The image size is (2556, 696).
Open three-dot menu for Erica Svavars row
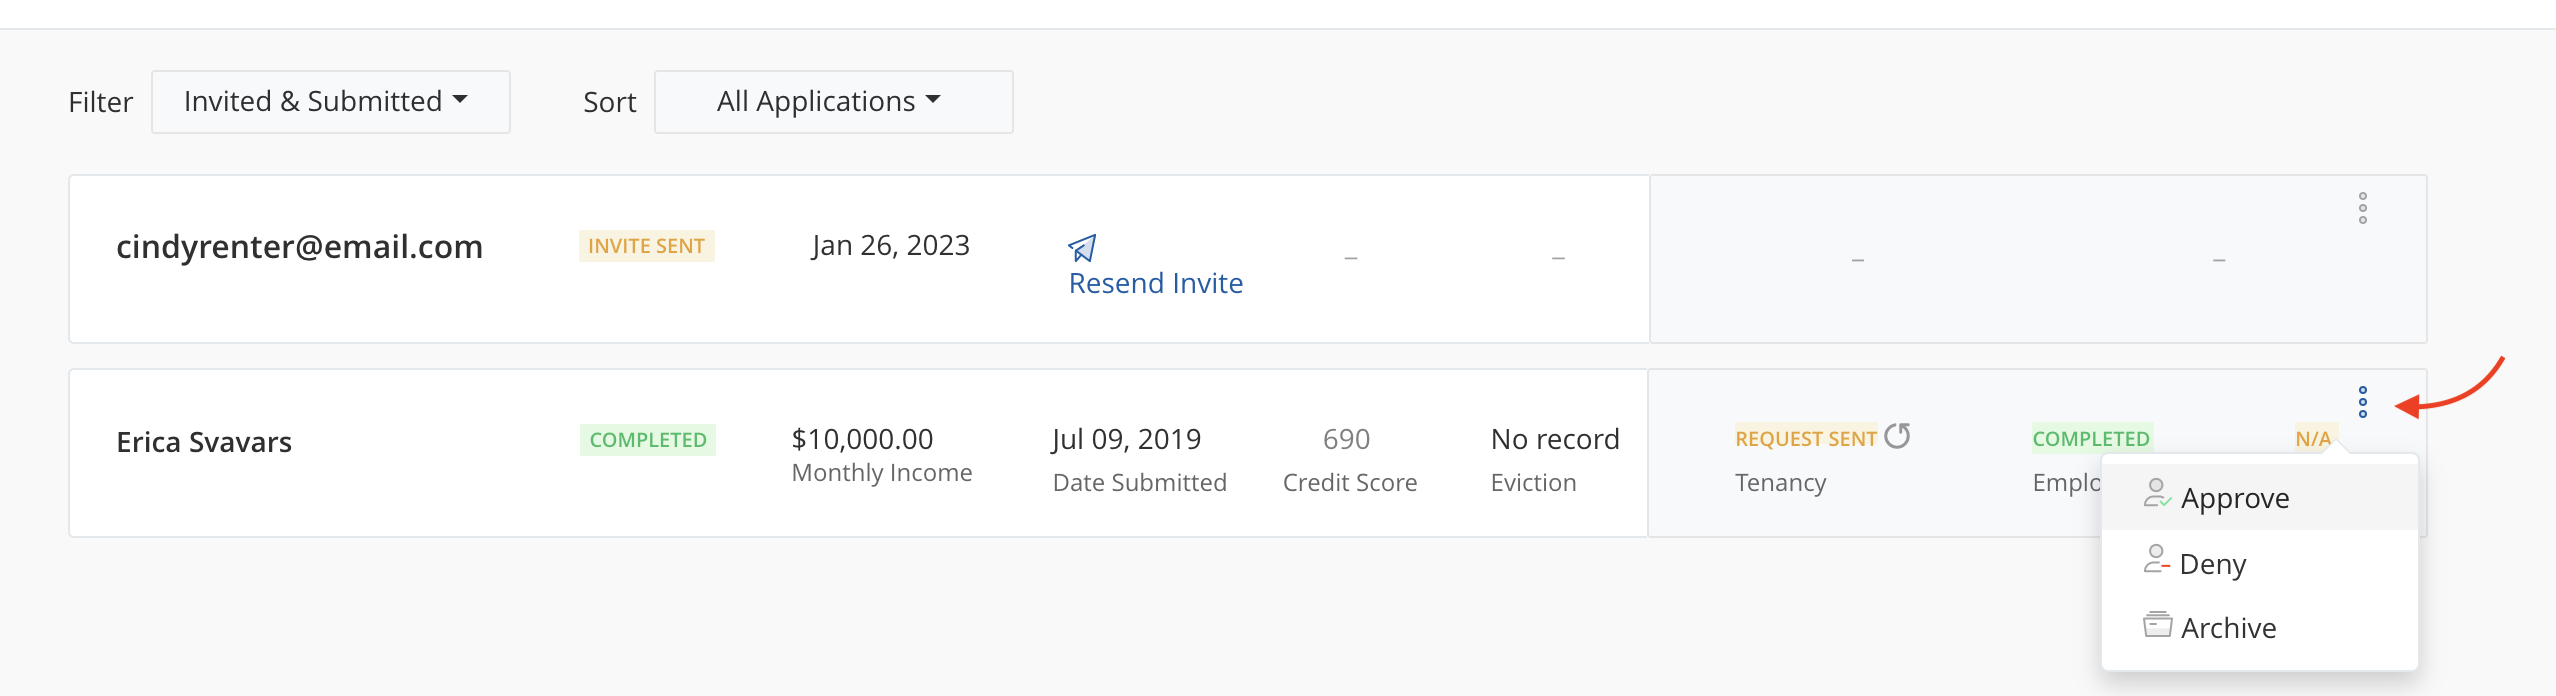click(2362, 402)
